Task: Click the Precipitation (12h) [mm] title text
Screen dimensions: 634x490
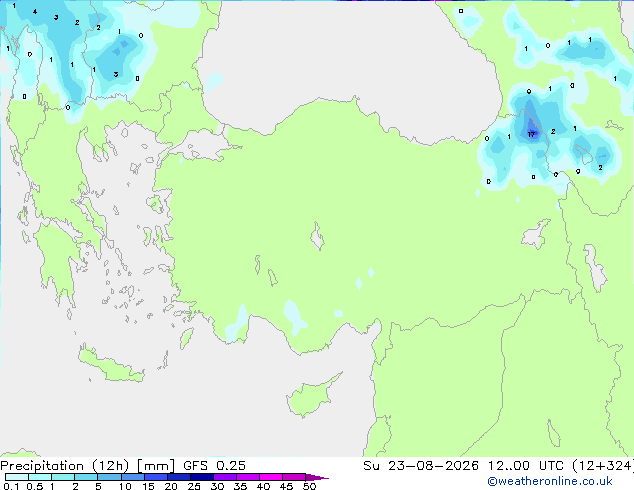Action: coord(87,466)
